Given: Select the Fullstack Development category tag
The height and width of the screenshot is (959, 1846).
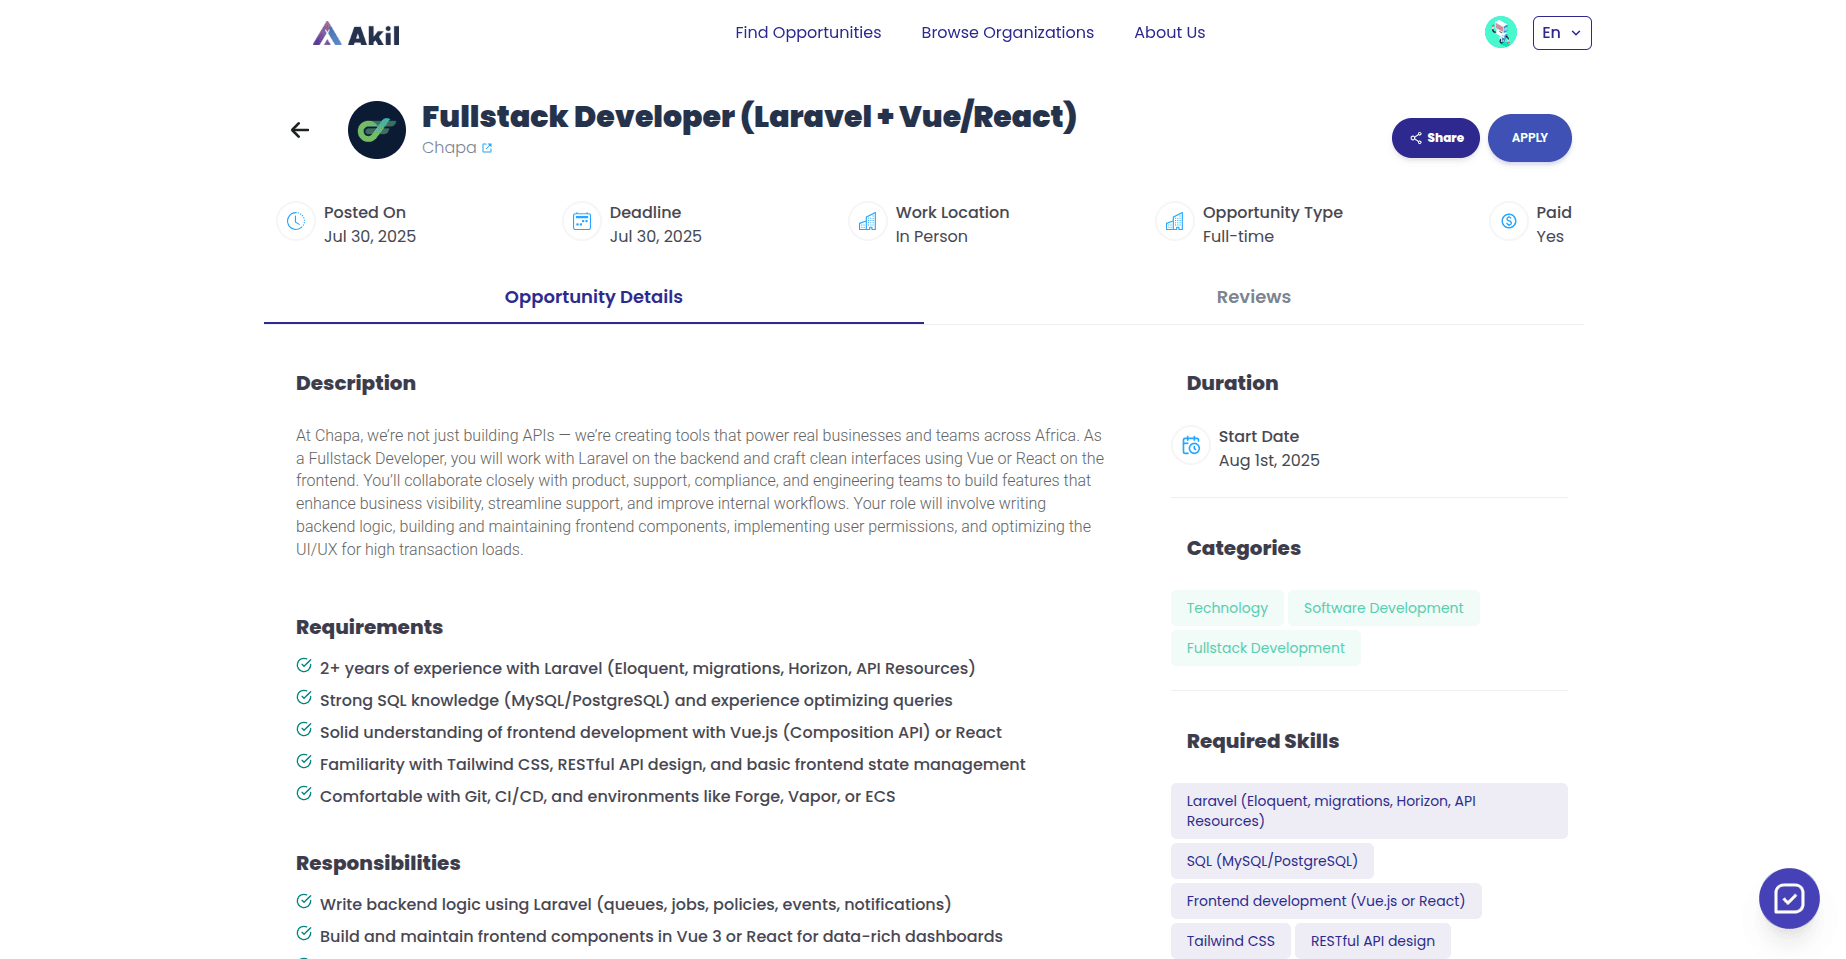Looking at the screenshot, I should (x=1266, y=648).
